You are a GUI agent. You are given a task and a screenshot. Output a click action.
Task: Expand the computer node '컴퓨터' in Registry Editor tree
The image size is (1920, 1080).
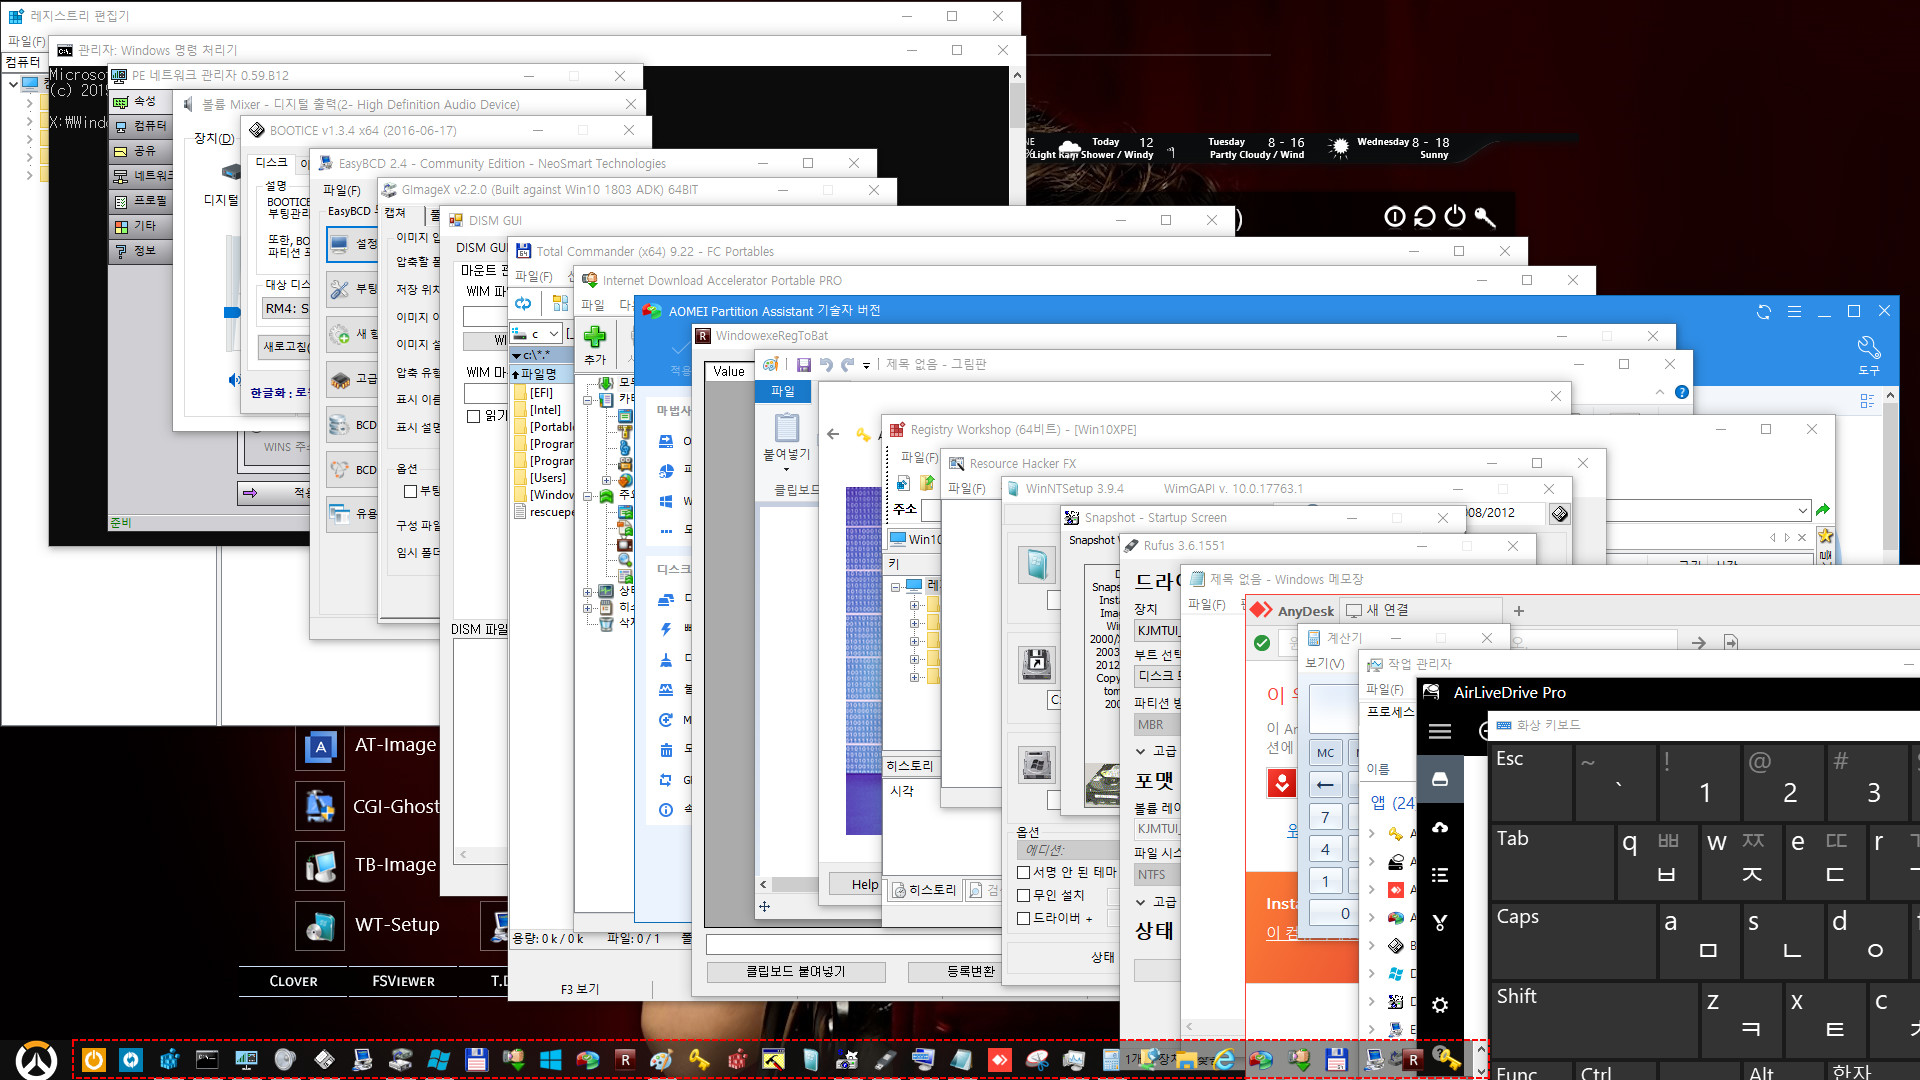pyautogui.click(x=13, y=84)
